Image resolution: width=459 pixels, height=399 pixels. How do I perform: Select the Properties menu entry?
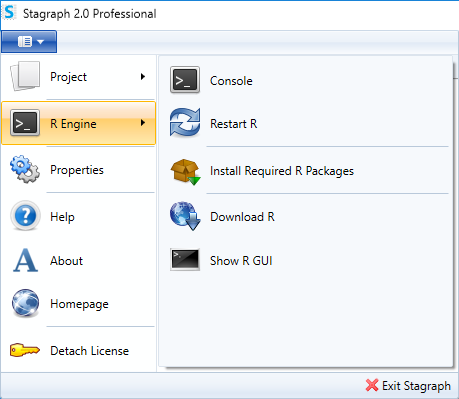(x=78, y=169)
